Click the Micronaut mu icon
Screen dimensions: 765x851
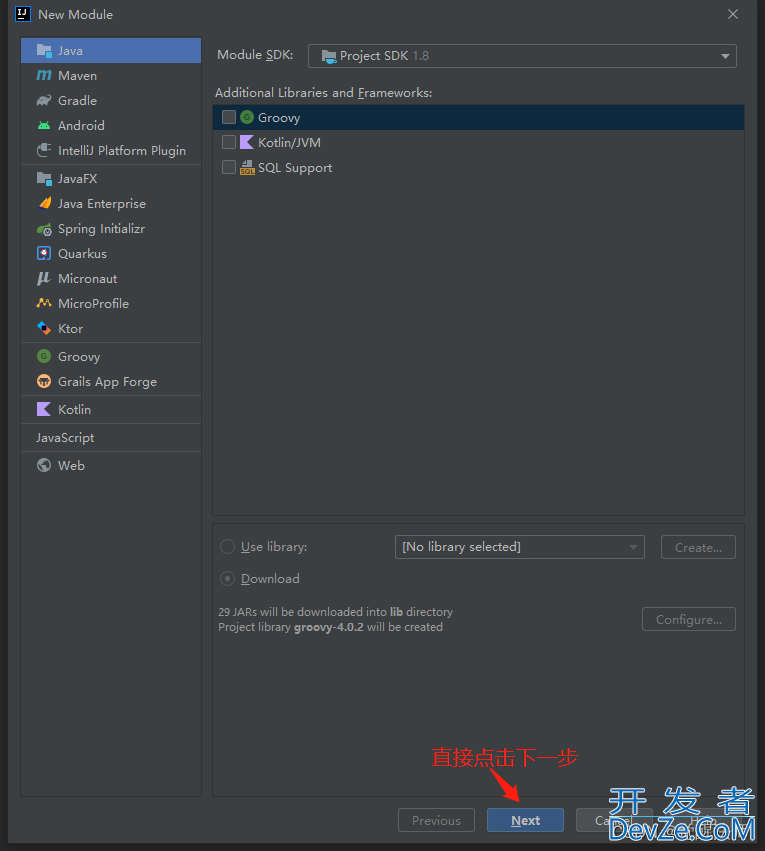44,278
